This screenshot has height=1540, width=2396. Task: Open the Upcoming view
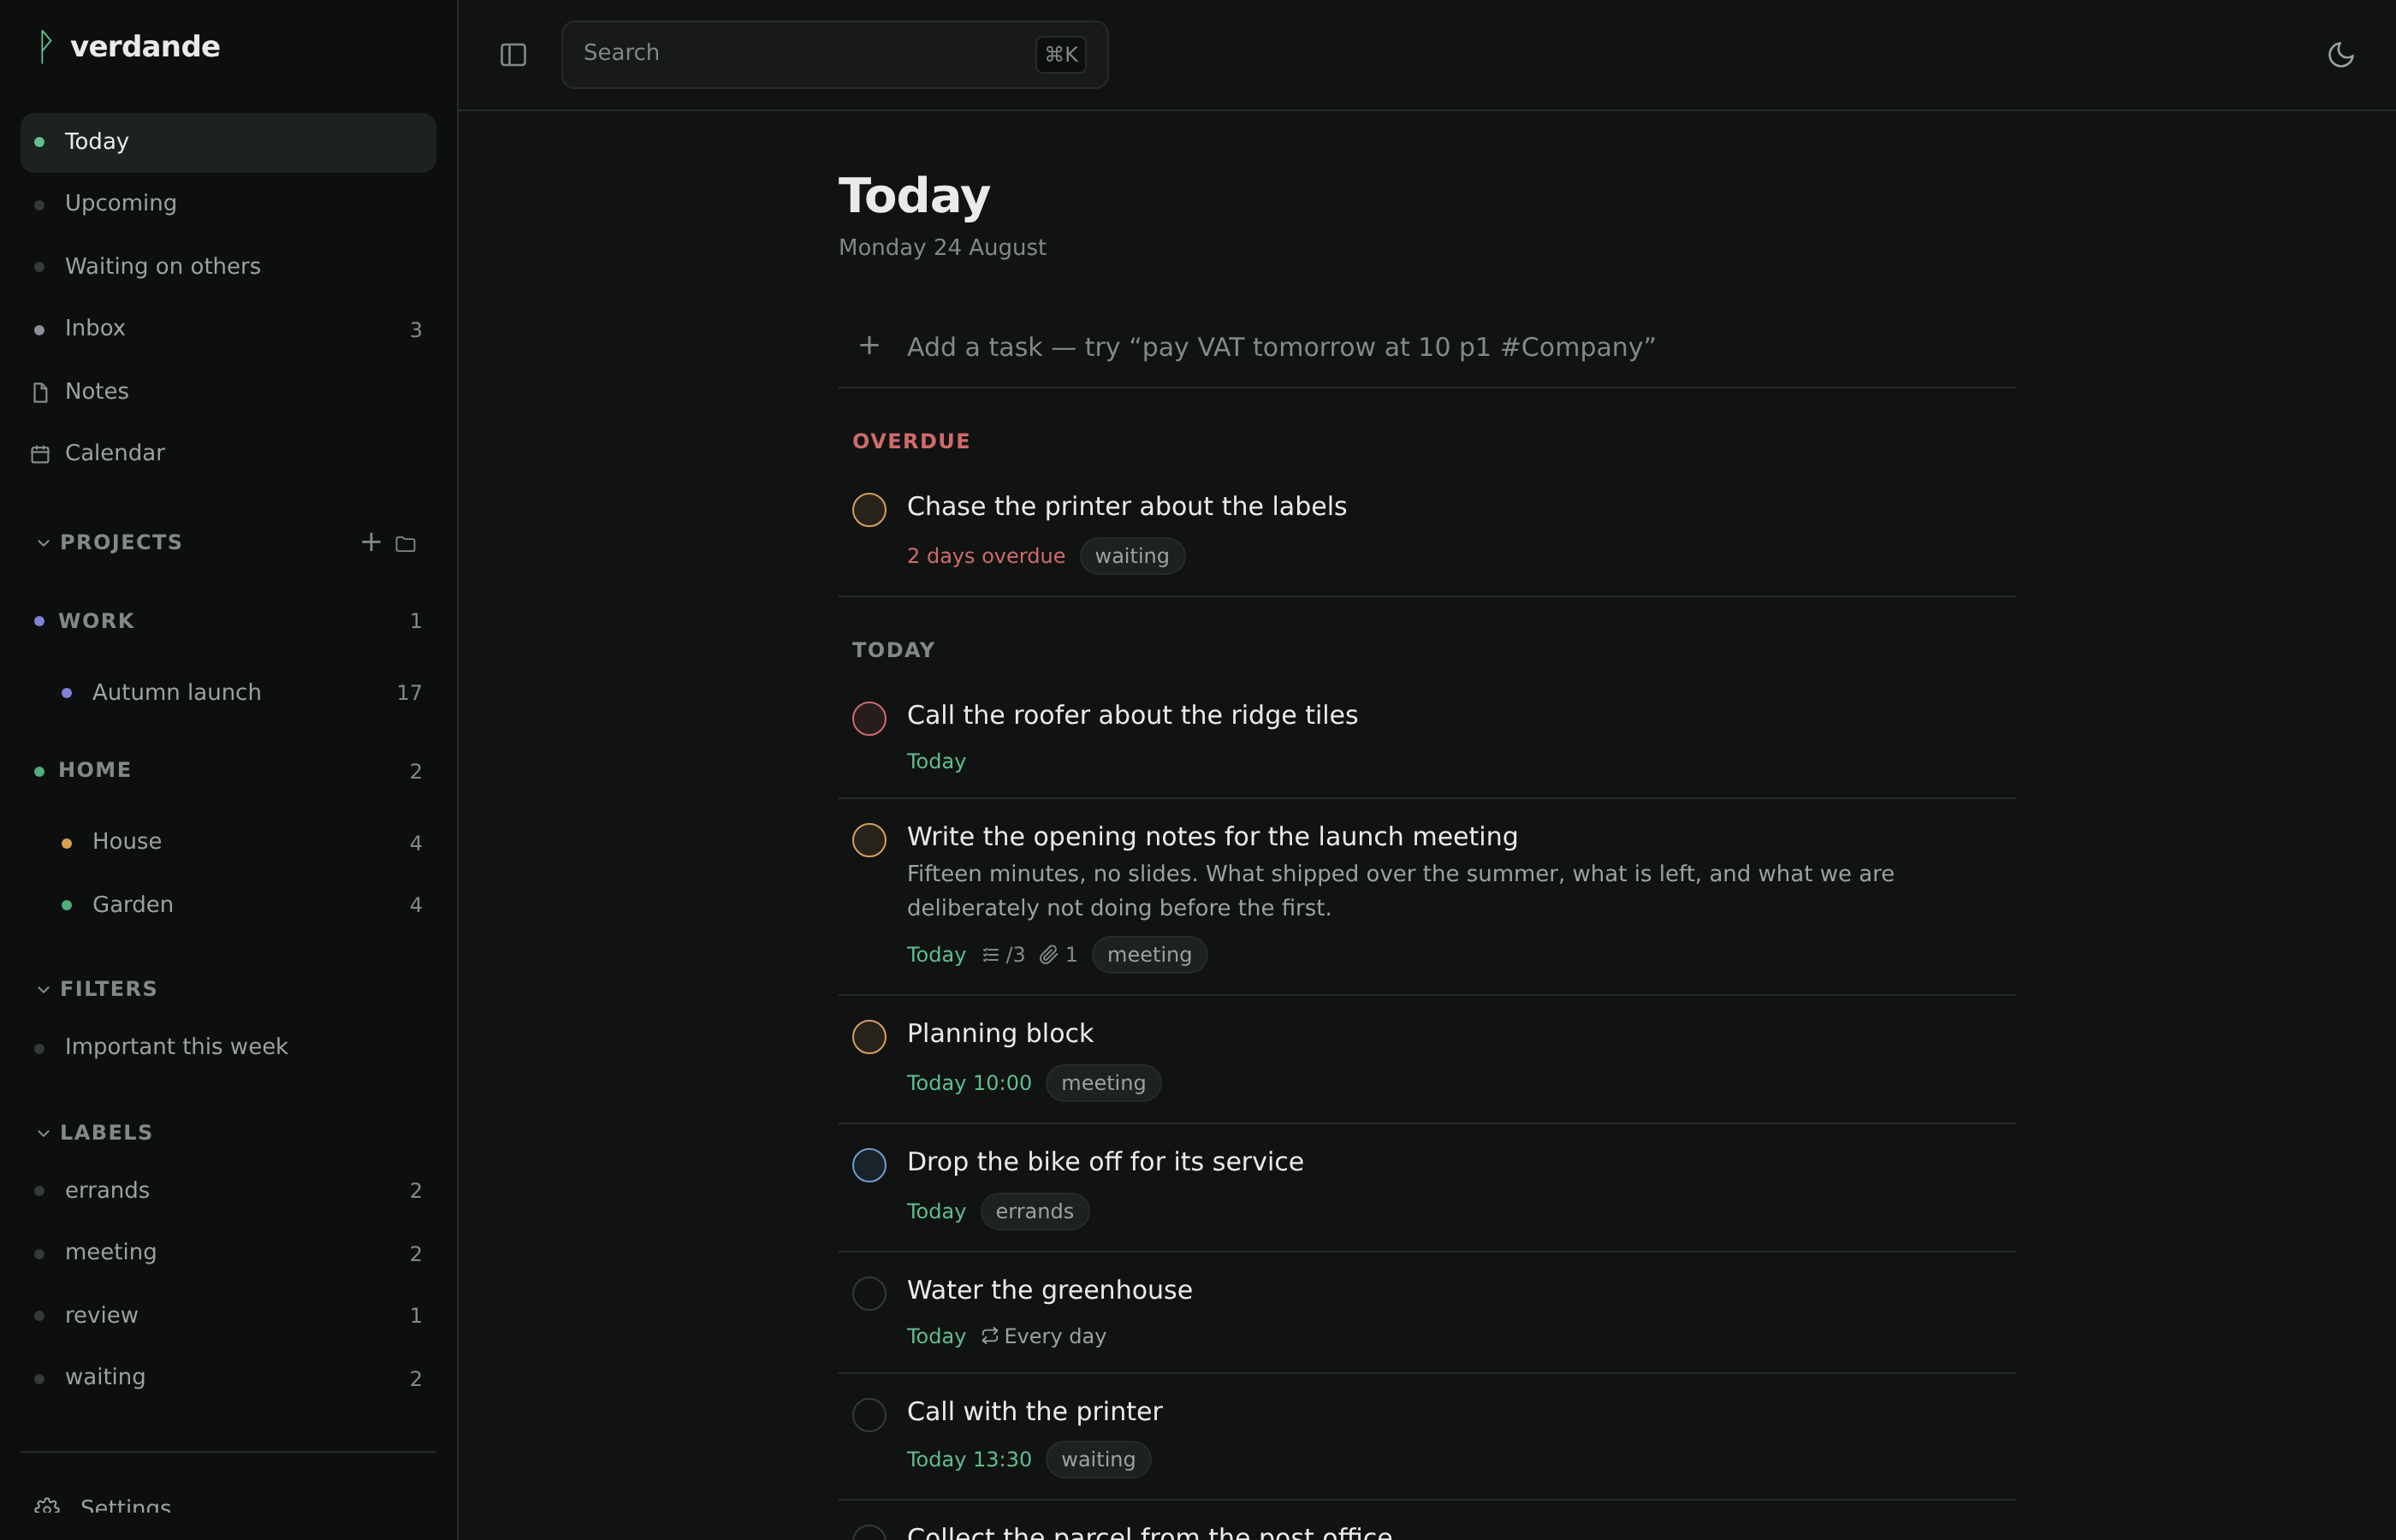[228, 204]
